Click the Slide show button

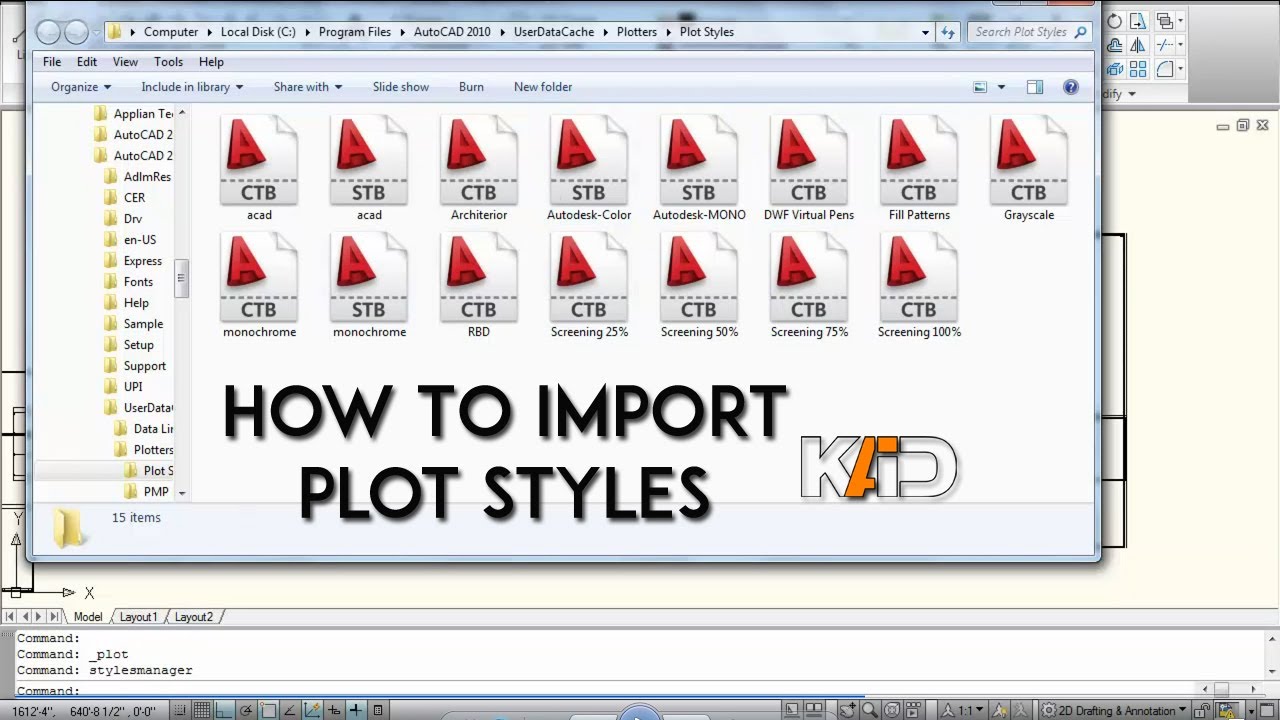tap(401, 87)
